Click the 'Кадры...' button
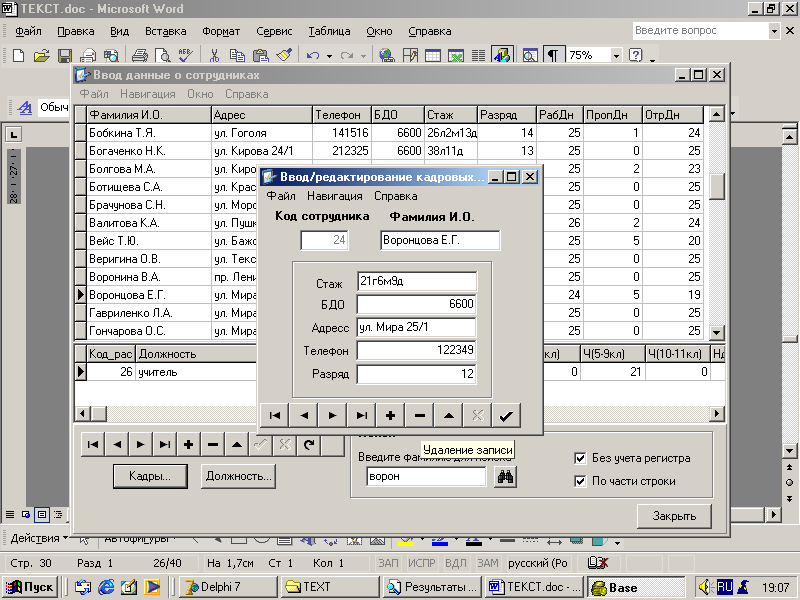The height and width of the screenshot is (600, 800). click(150, 477)
